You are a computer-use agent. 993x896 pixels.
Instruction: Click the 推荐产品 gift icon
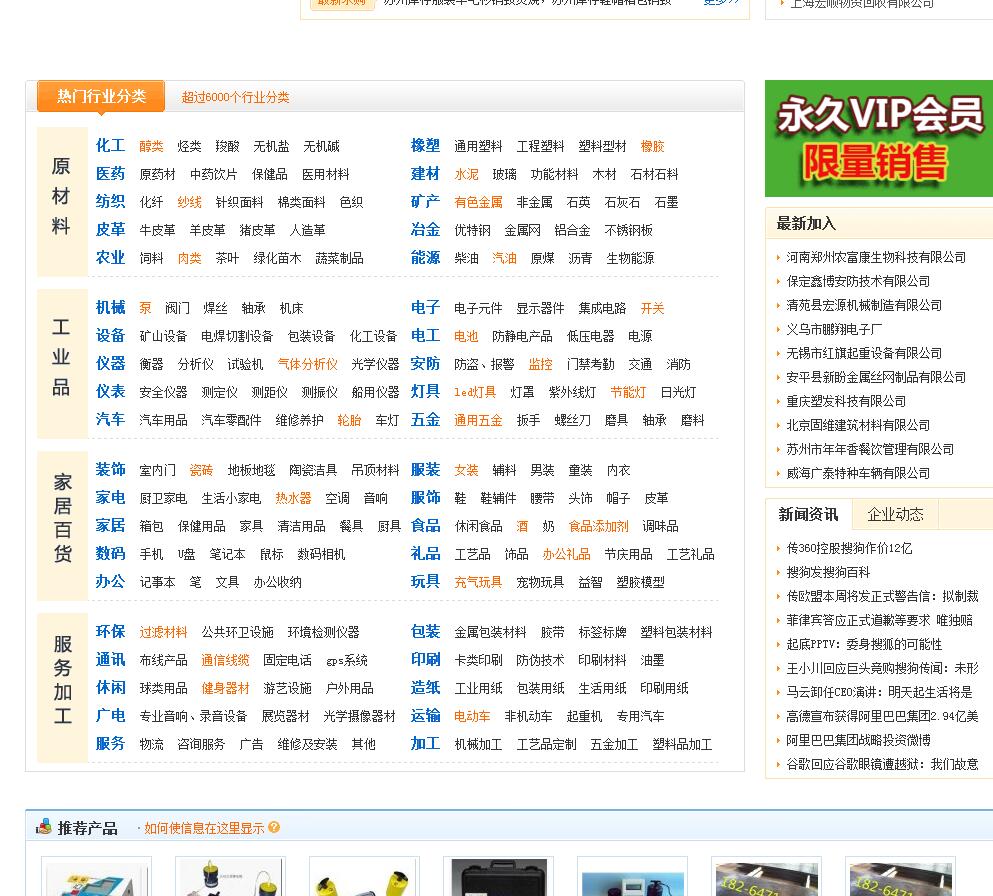point(44,827)
